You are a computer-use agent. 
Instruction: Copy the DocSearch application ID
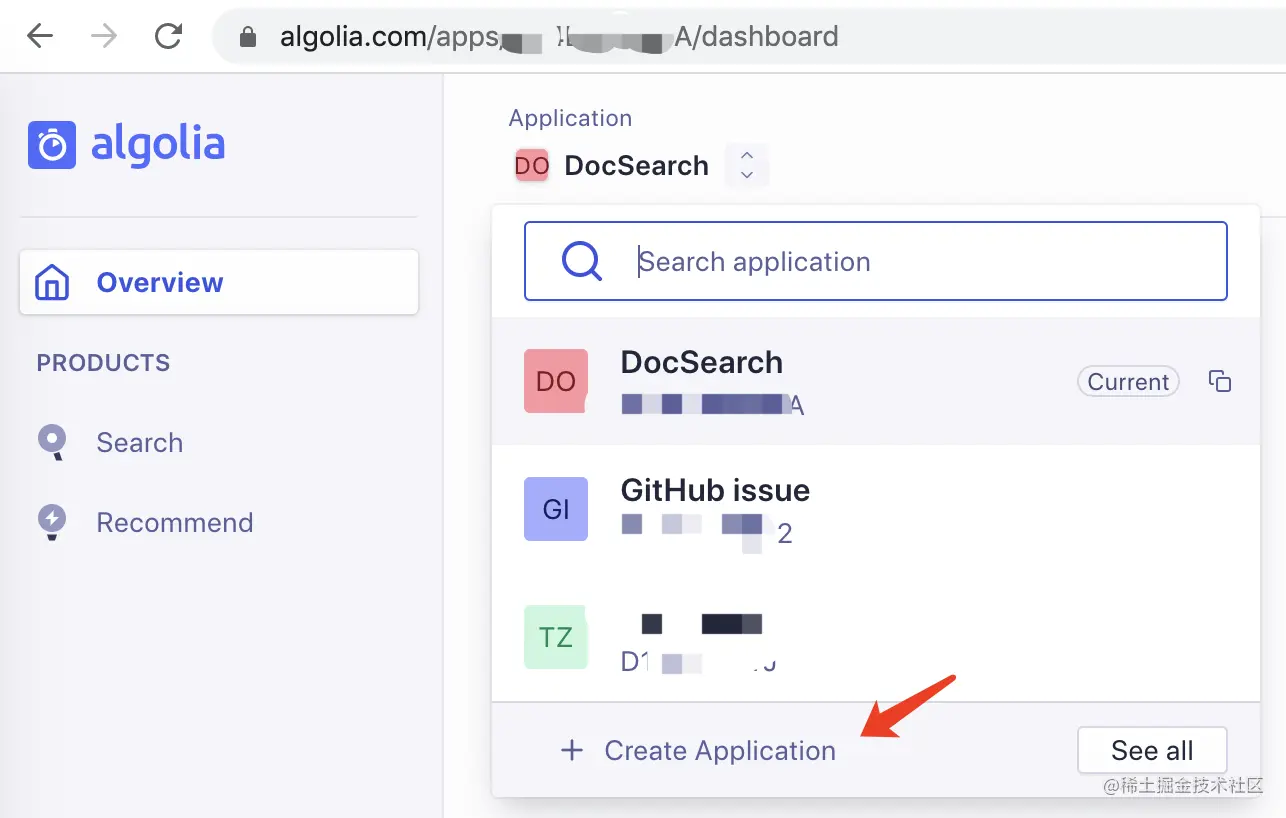[1219, 381]
